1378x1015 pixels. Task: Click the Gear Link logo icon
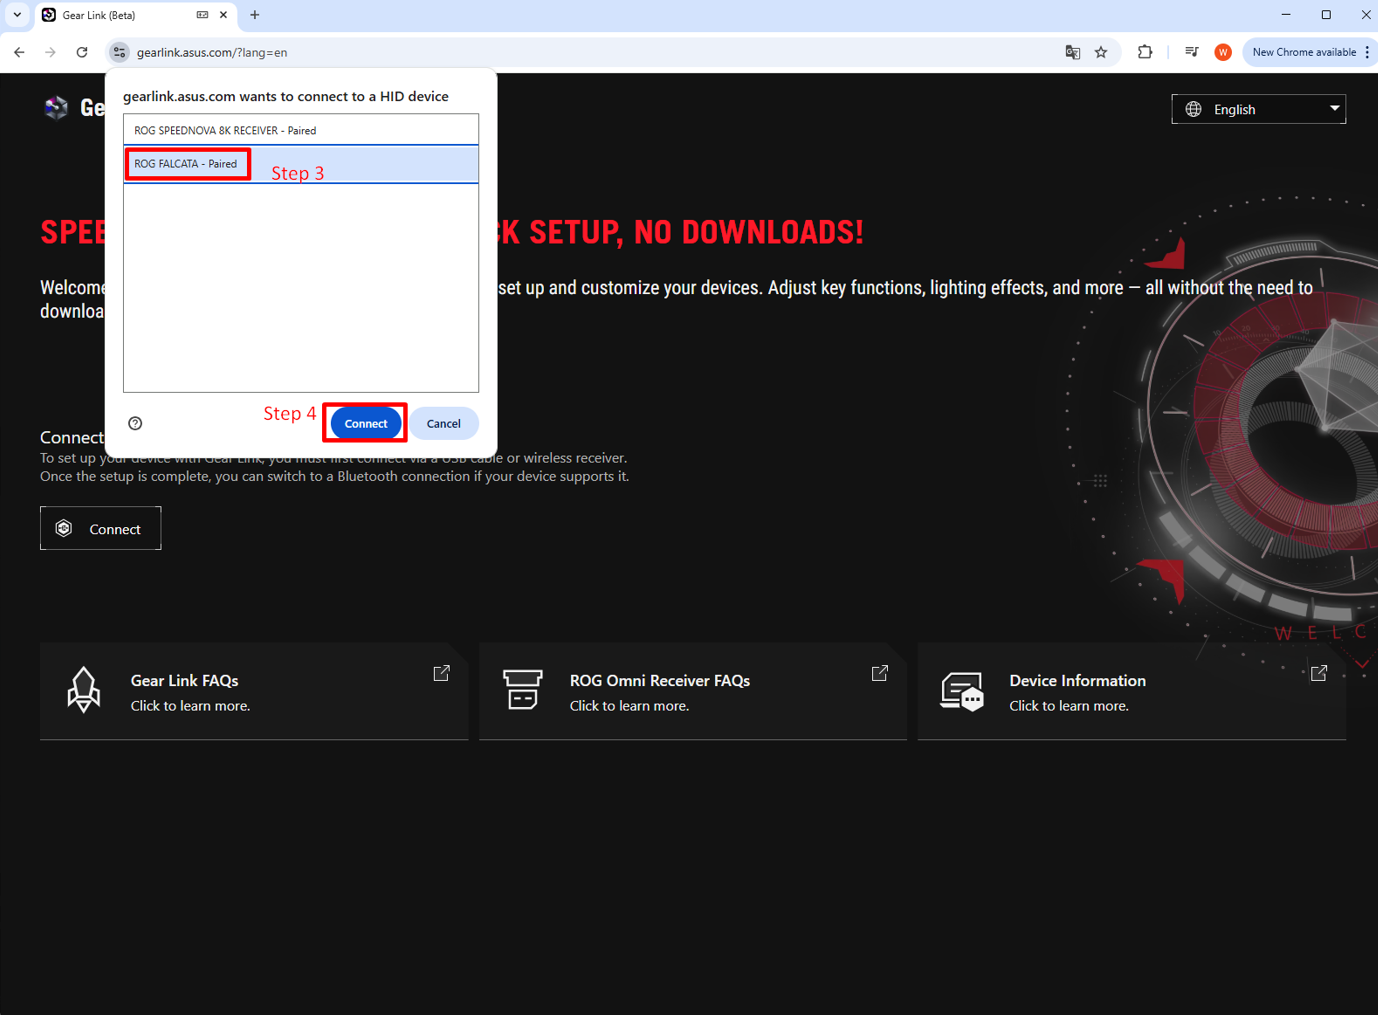[x=56, y=107]
